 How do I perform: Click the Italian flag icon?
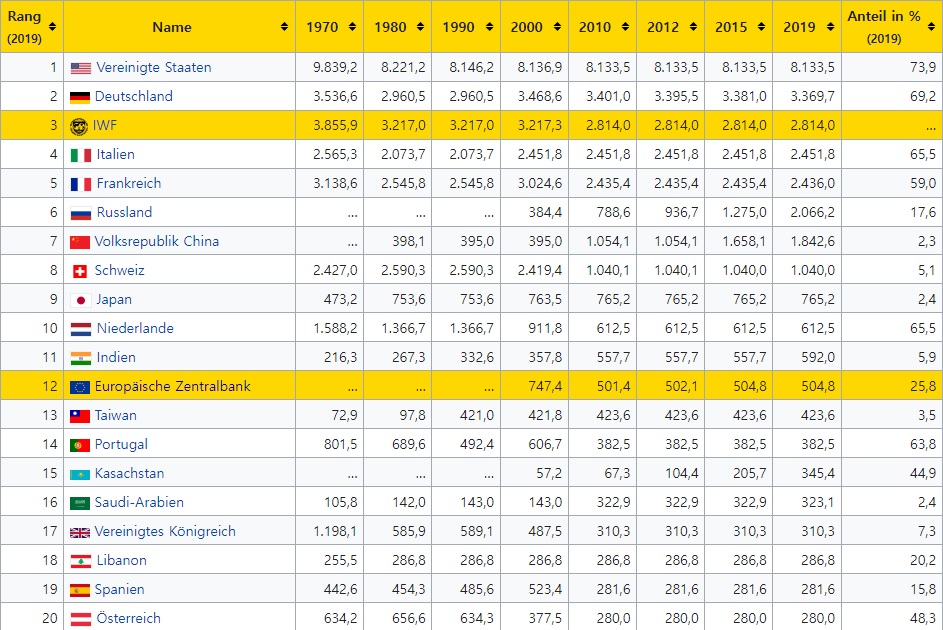coord(81,155)
